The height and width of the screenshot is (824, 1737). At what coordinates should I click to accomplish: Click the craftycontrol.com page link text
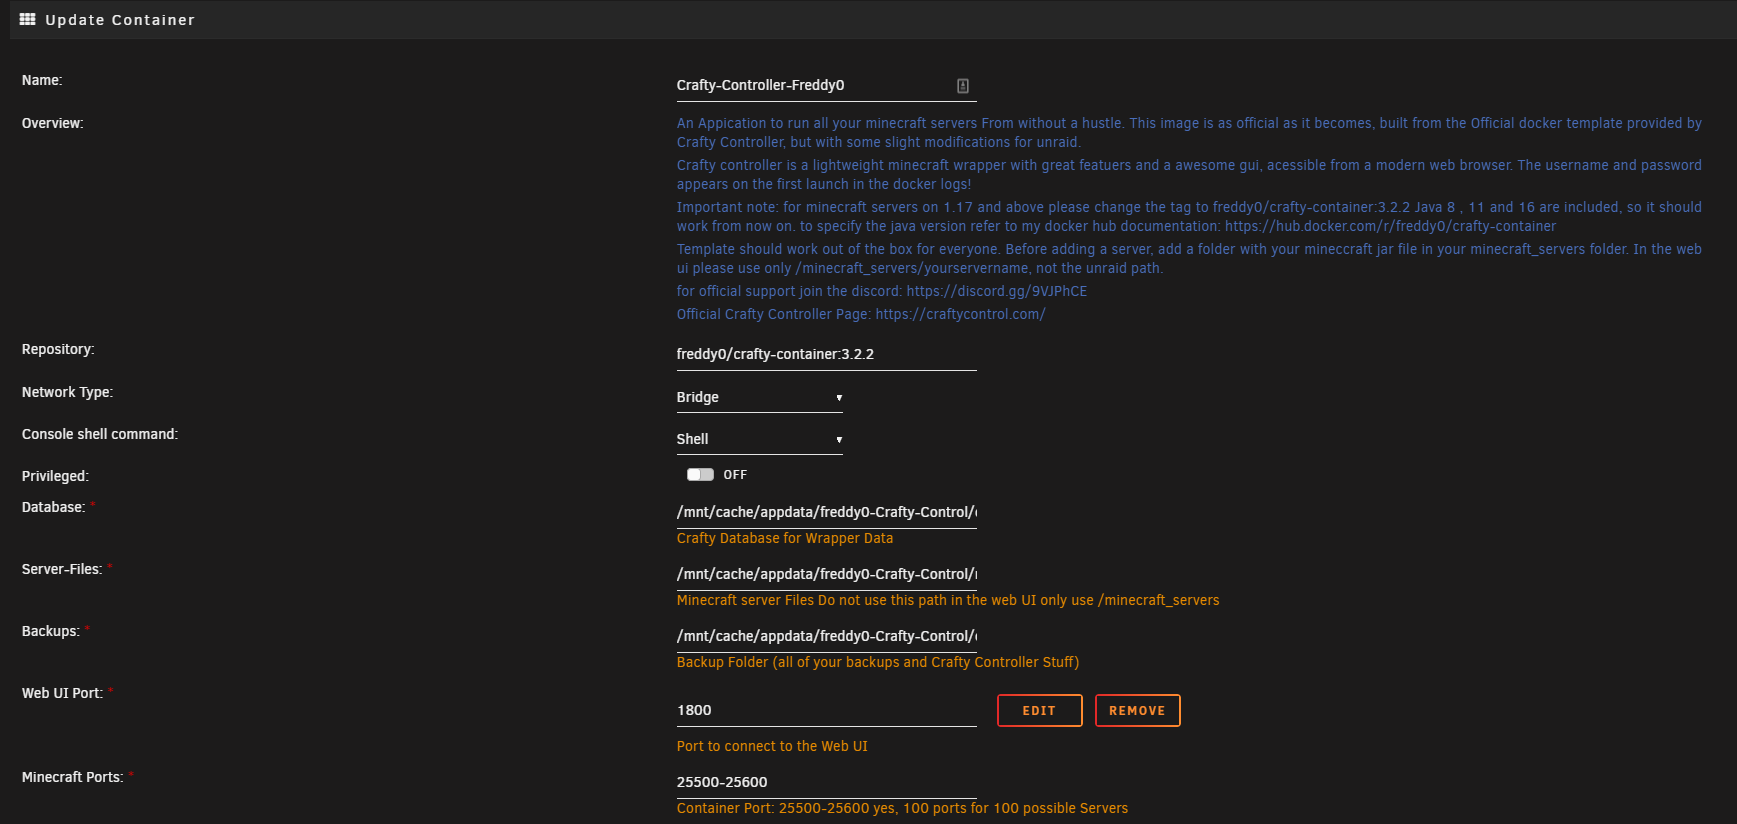coord(960,314)
